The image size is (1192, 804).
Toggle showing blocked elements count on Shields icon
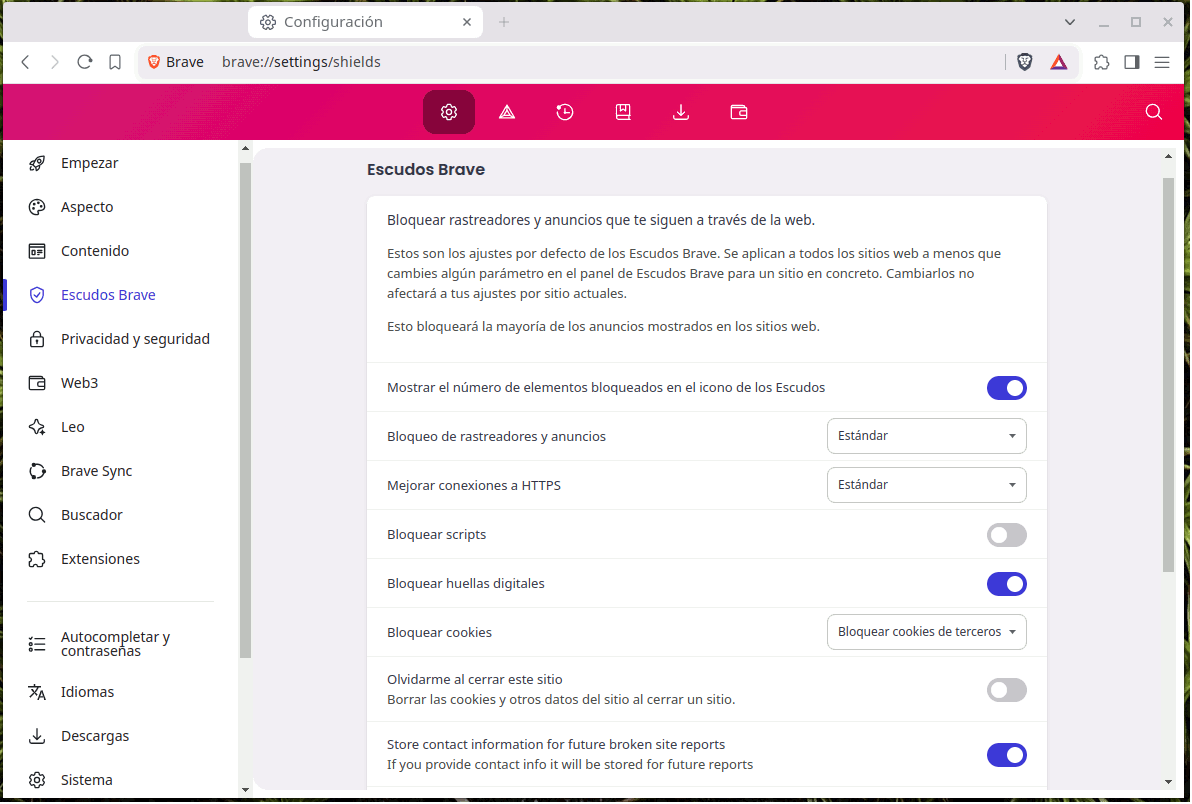[1007, 388]
